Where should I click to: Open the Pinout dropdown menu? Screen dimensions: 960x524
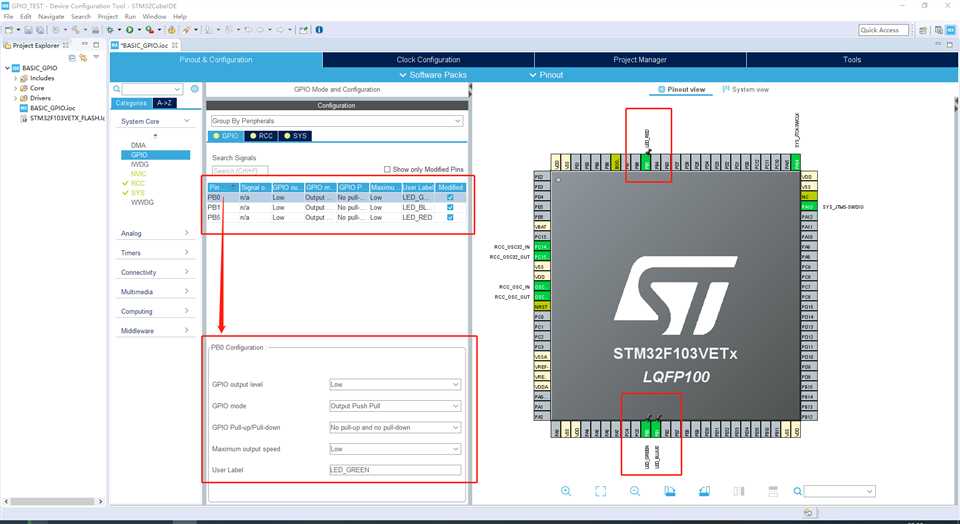(x=546, y=75)
